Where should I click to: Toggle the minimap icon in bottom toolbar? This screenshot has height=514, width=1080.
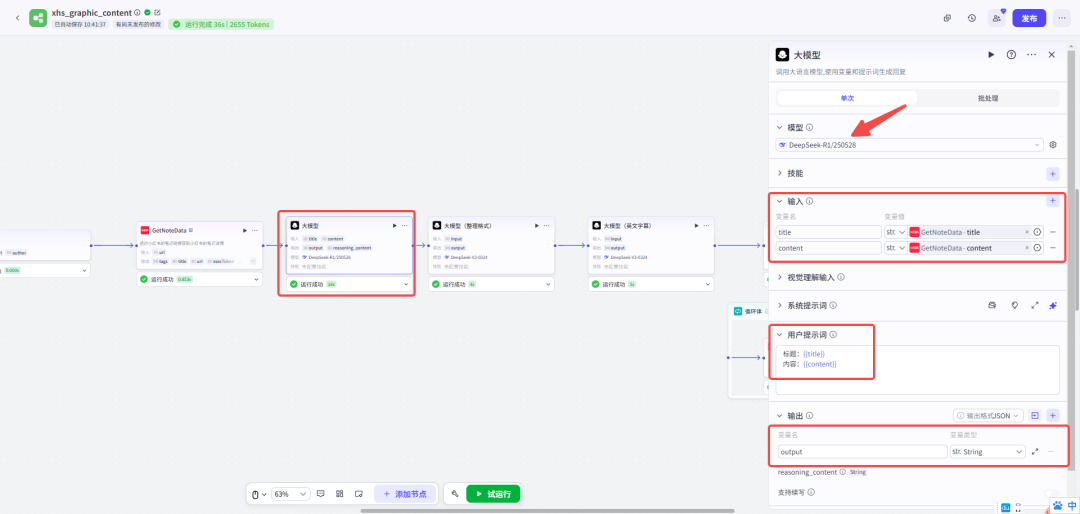point(359,494)
